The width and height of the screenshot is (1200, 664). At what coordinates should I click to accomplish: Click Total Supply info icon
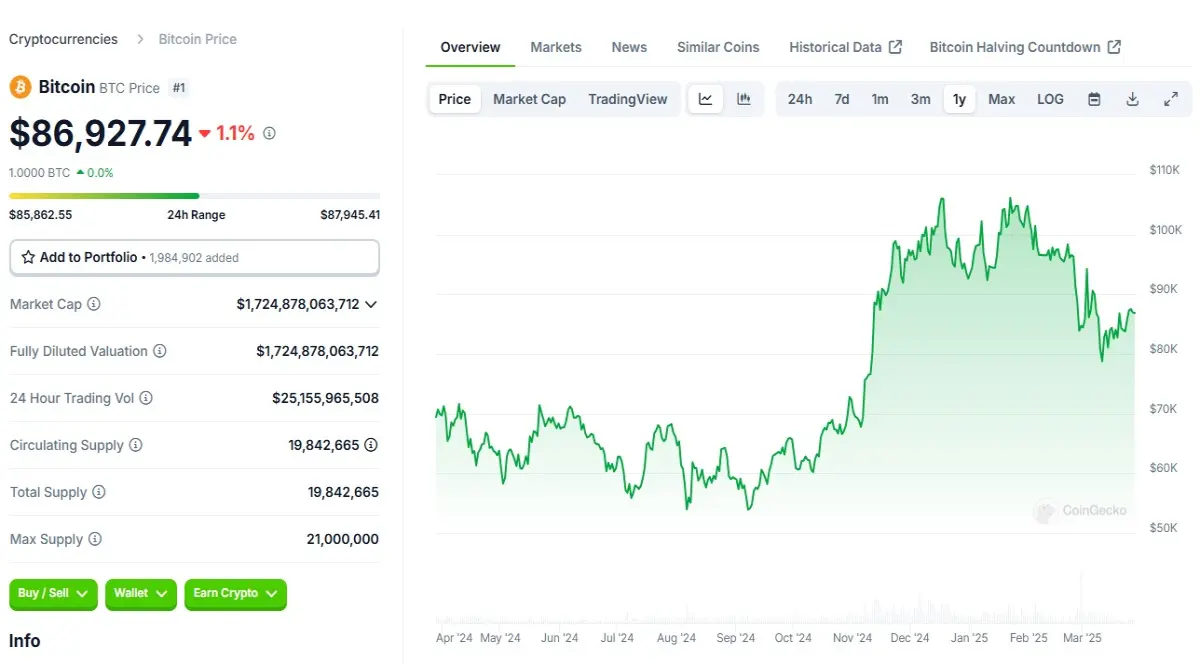[99, 492]
